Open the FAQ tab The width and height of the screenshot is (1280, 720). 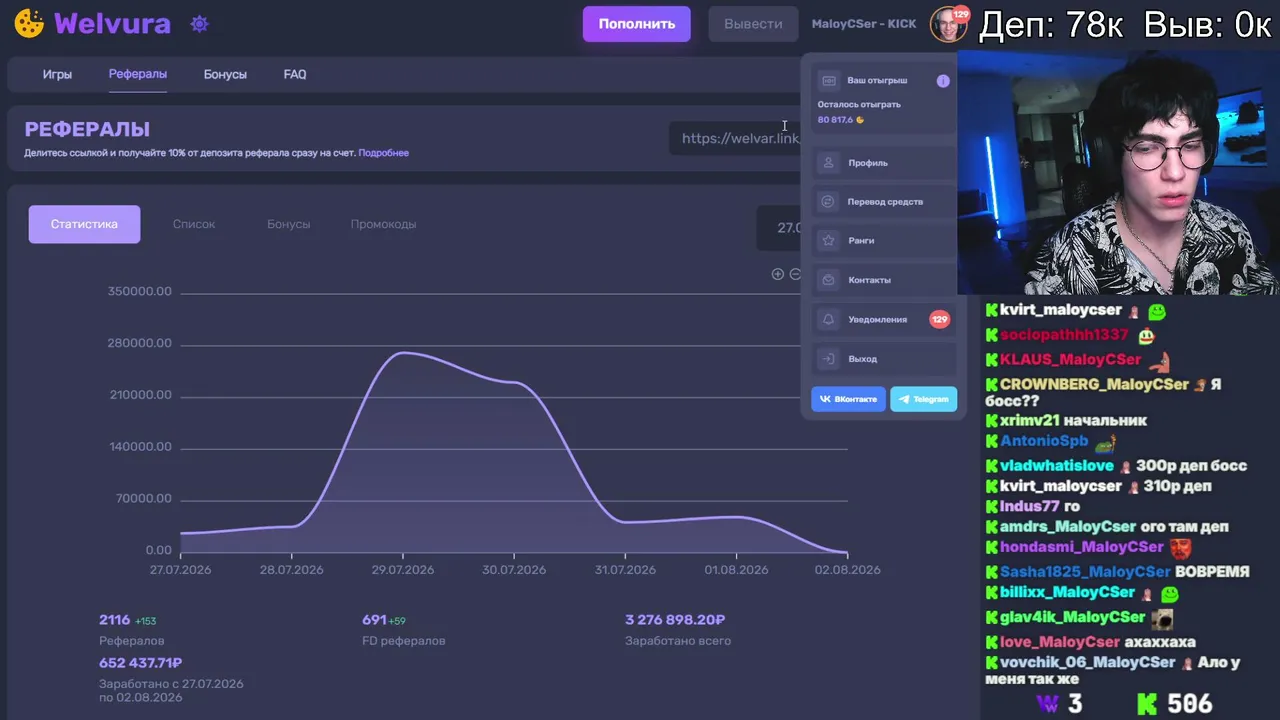(x=295, y=74)
